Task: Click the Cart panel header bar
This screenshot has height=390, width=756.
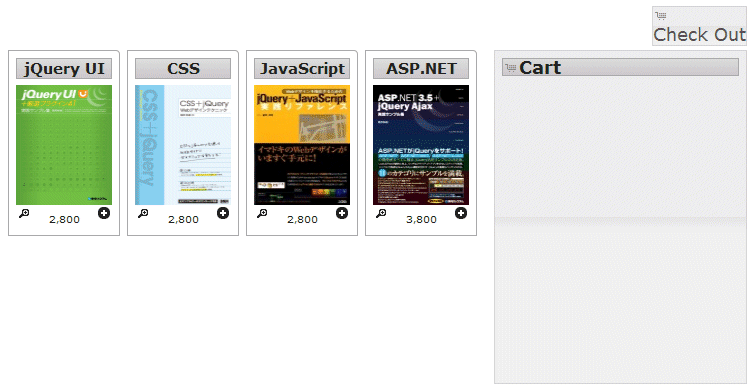Action: (621, 67)
